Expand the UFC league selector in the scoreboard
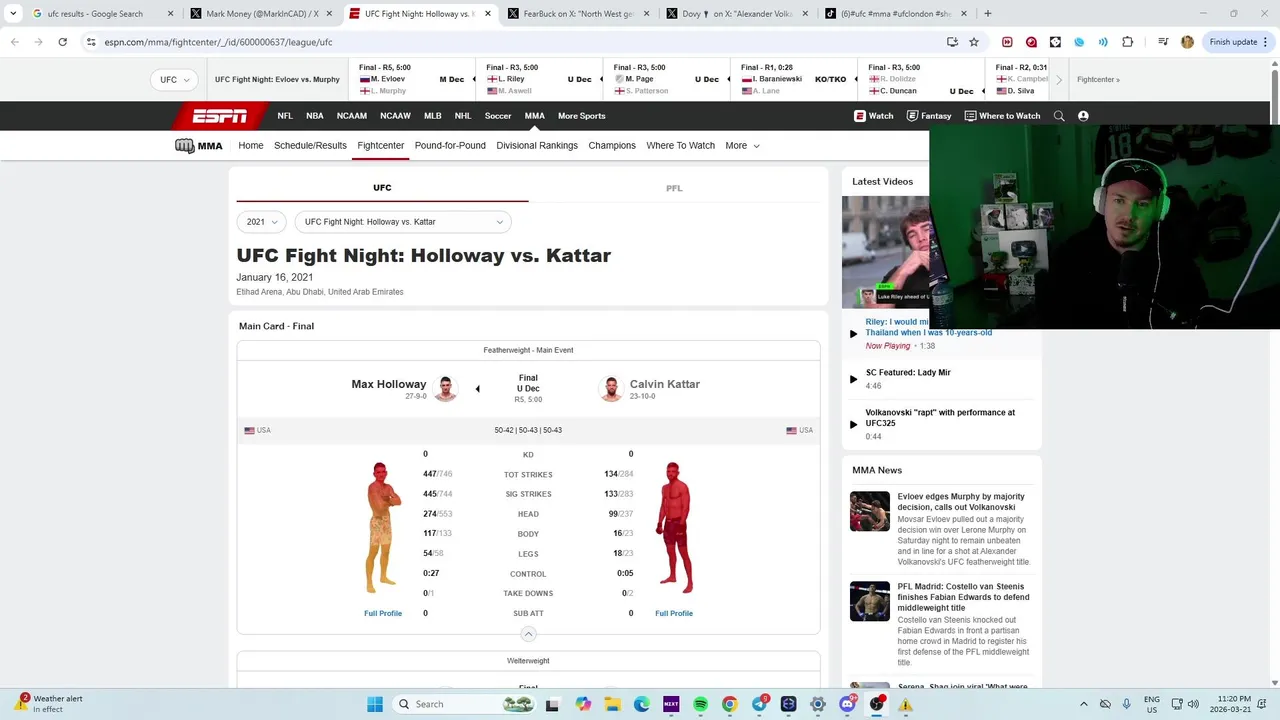Viewport: 1280px width, 720px height. tap(174, 80)
